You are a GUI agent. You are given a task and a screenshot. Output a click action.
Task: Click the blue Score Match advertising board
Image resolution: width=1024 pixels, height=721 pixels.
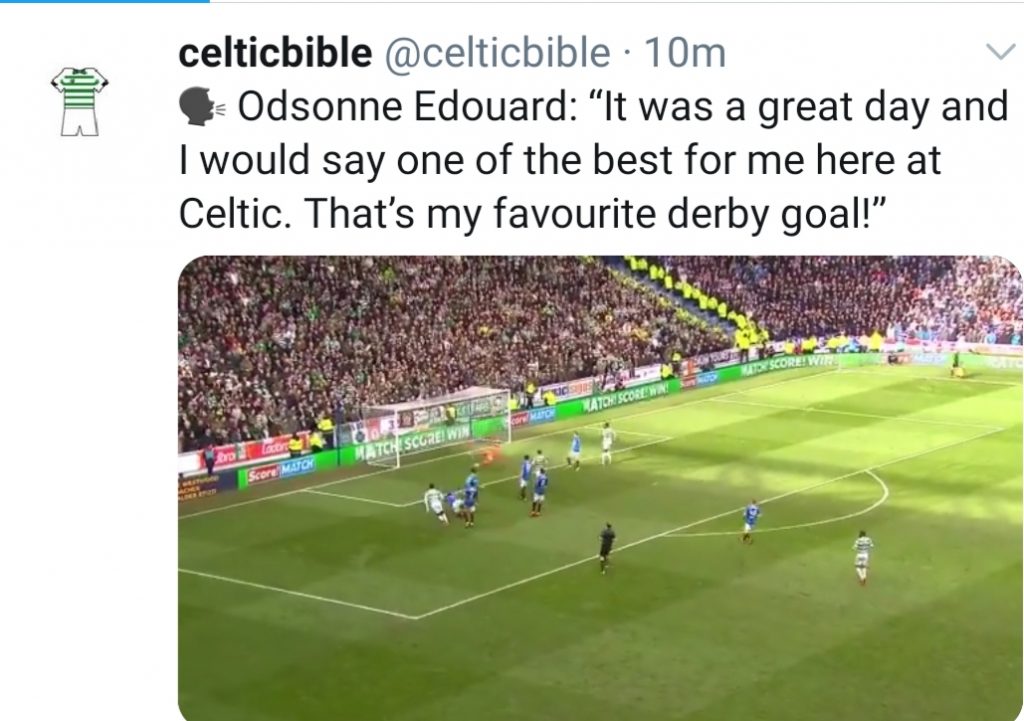click(x=281, y=470)
